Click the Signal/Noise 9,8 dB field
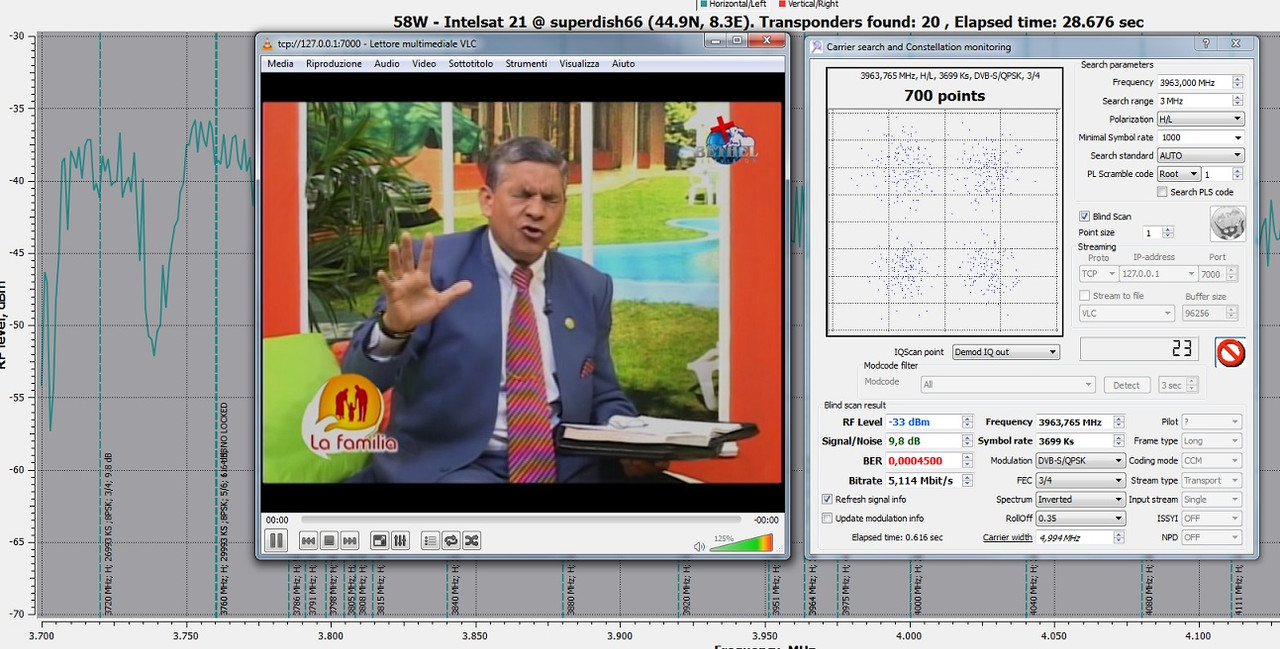1280x649 pixels. (929, 441)
